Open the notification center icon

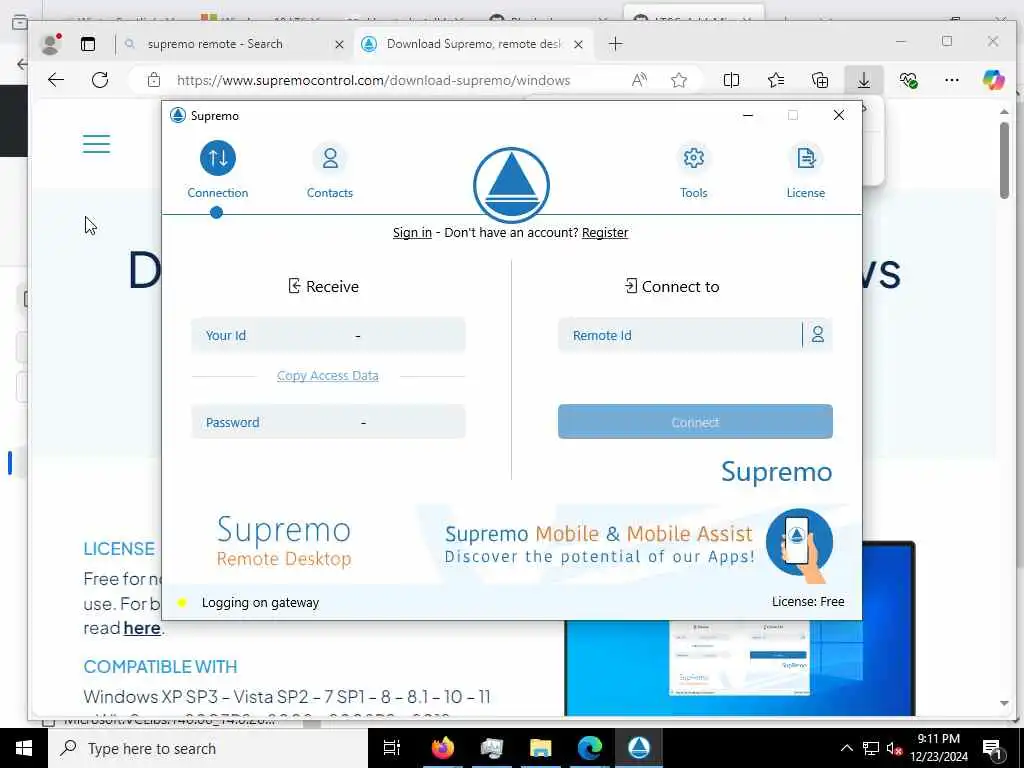[x=992, y=748]
